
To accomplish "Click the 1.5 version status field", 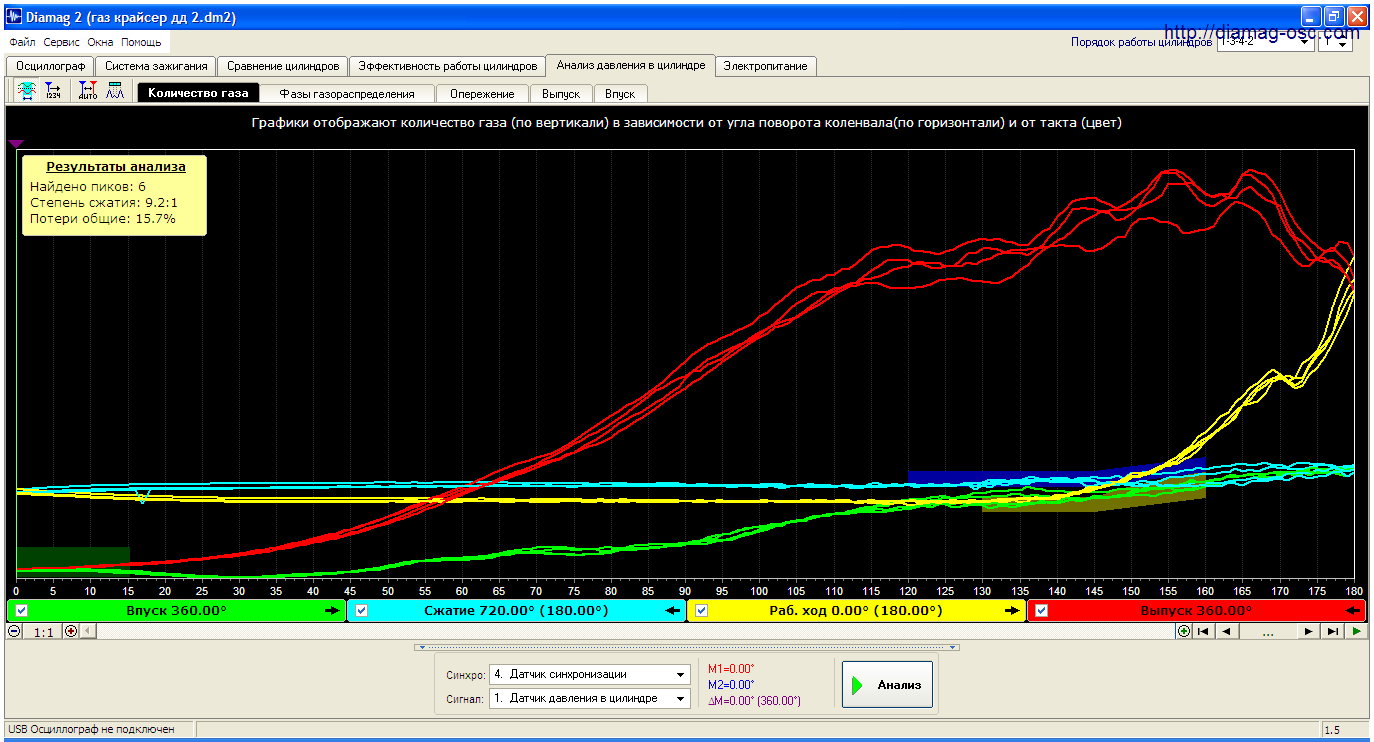I will [x=1345, y=731].
